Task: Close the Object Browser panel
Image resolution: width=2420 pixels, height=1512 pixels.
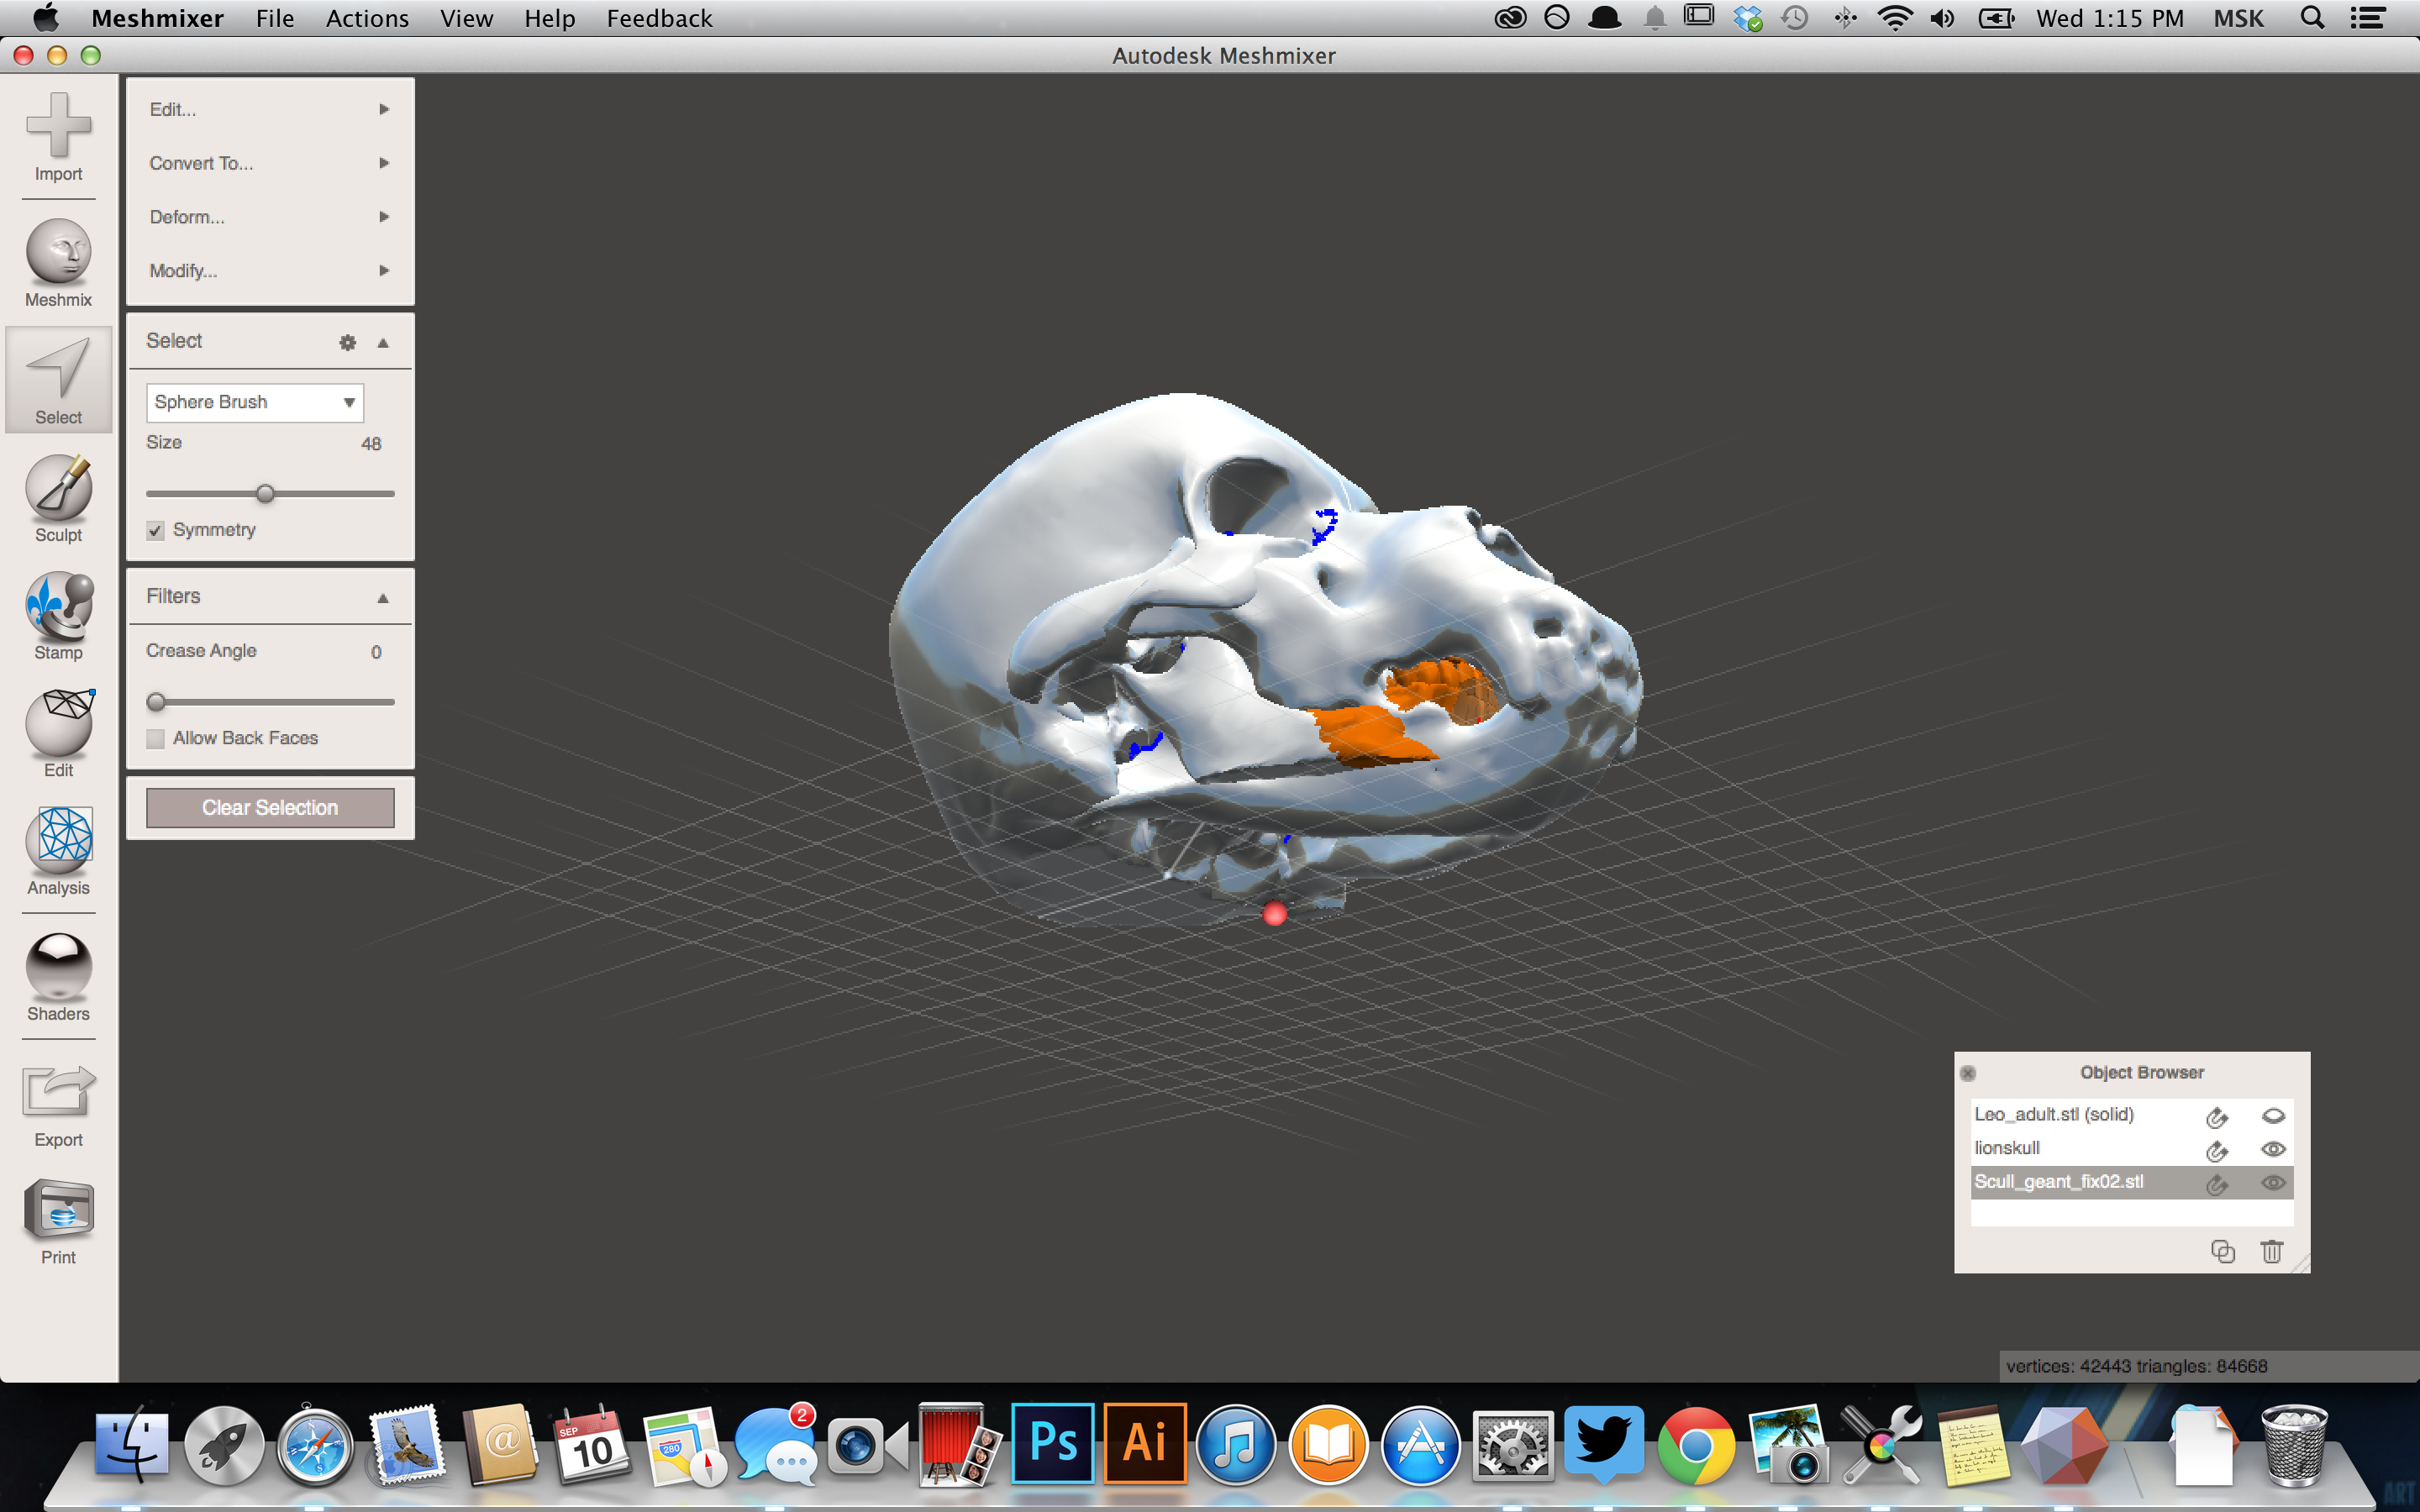Action: (1967, 1073)
